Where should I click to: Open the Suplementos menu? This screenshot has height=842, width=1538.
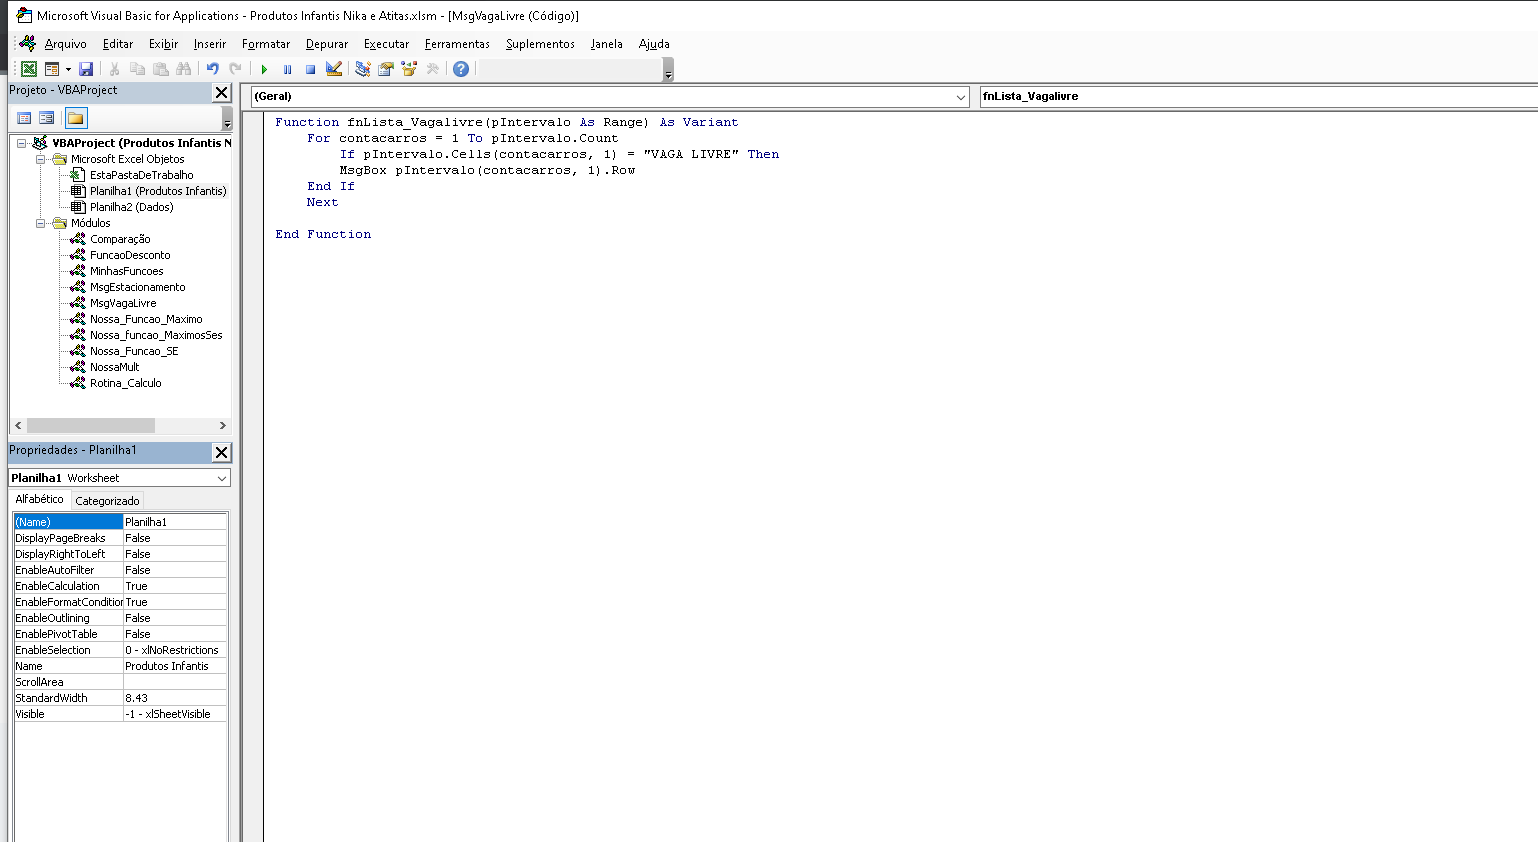pyautogui.click(x=540, y=44)
